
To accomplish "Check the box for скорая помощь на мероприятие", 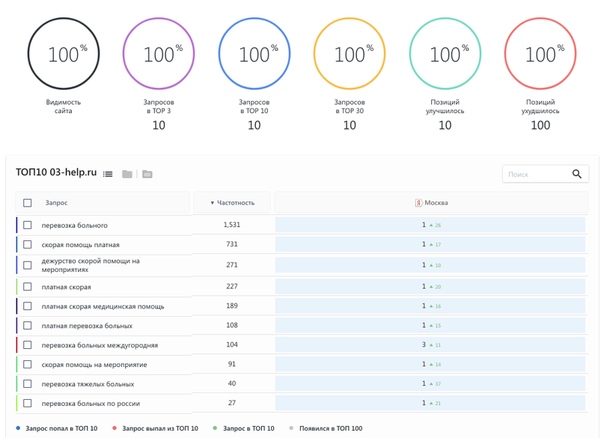I will tap(27, 364).
